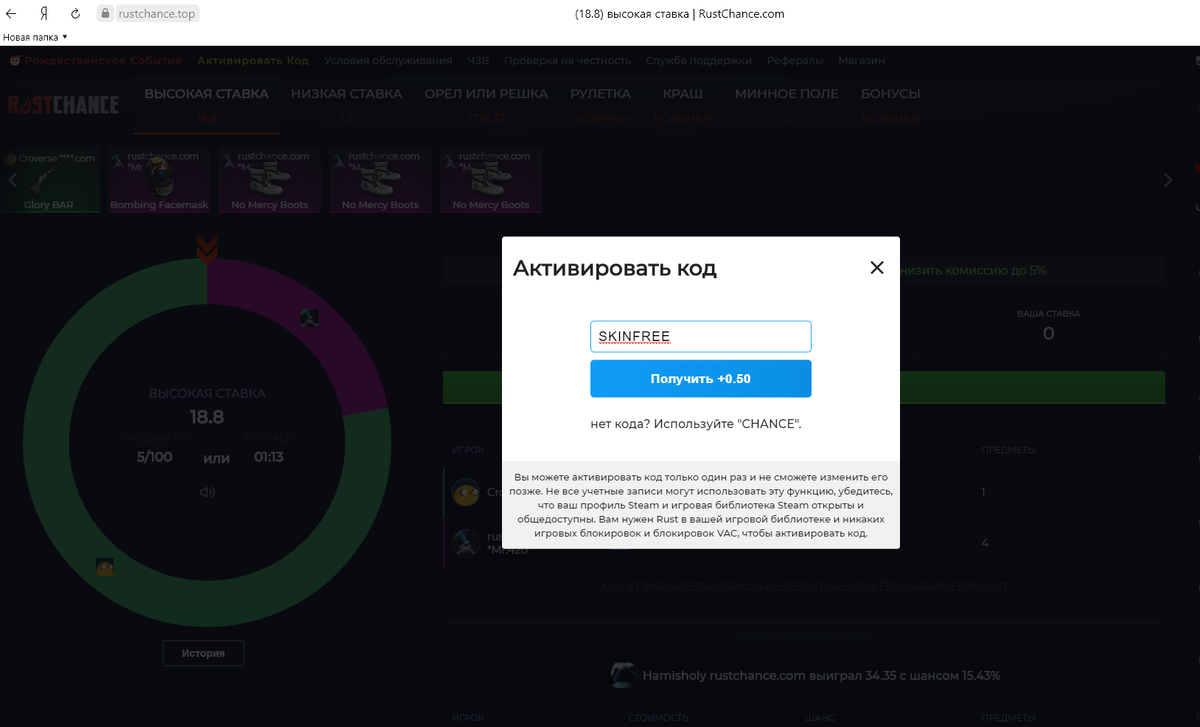Screen dimensions: 1200x727
Task: Click the Yandex Я browser icon
Action: pyautogui.click(x=44, y=14)
